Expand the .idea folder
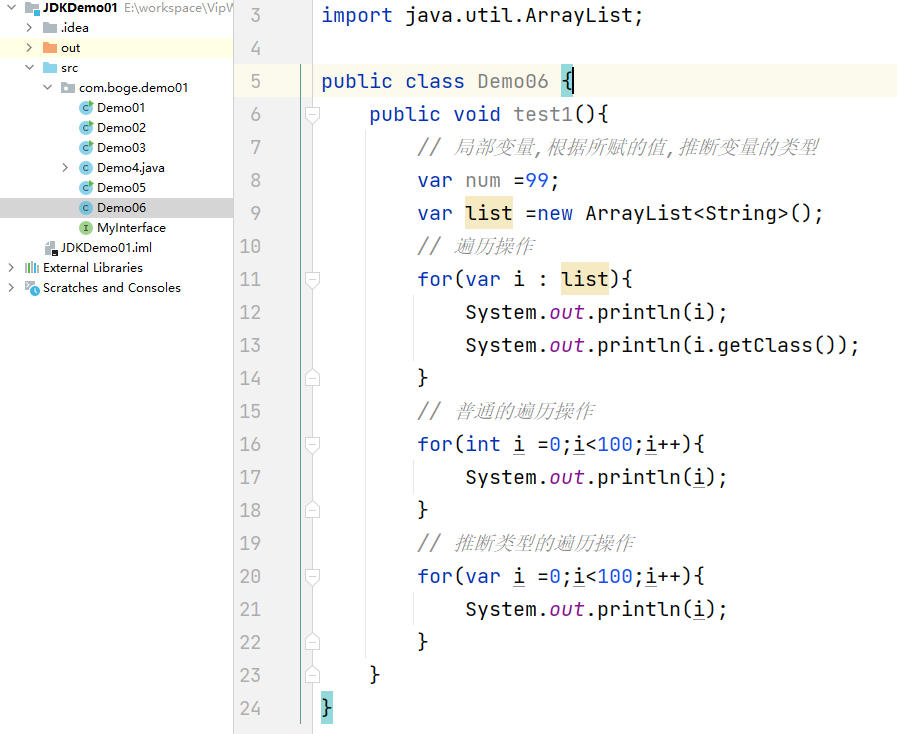Image resolution: width=897 pixels, height=734 pixels. pos(29,27)
